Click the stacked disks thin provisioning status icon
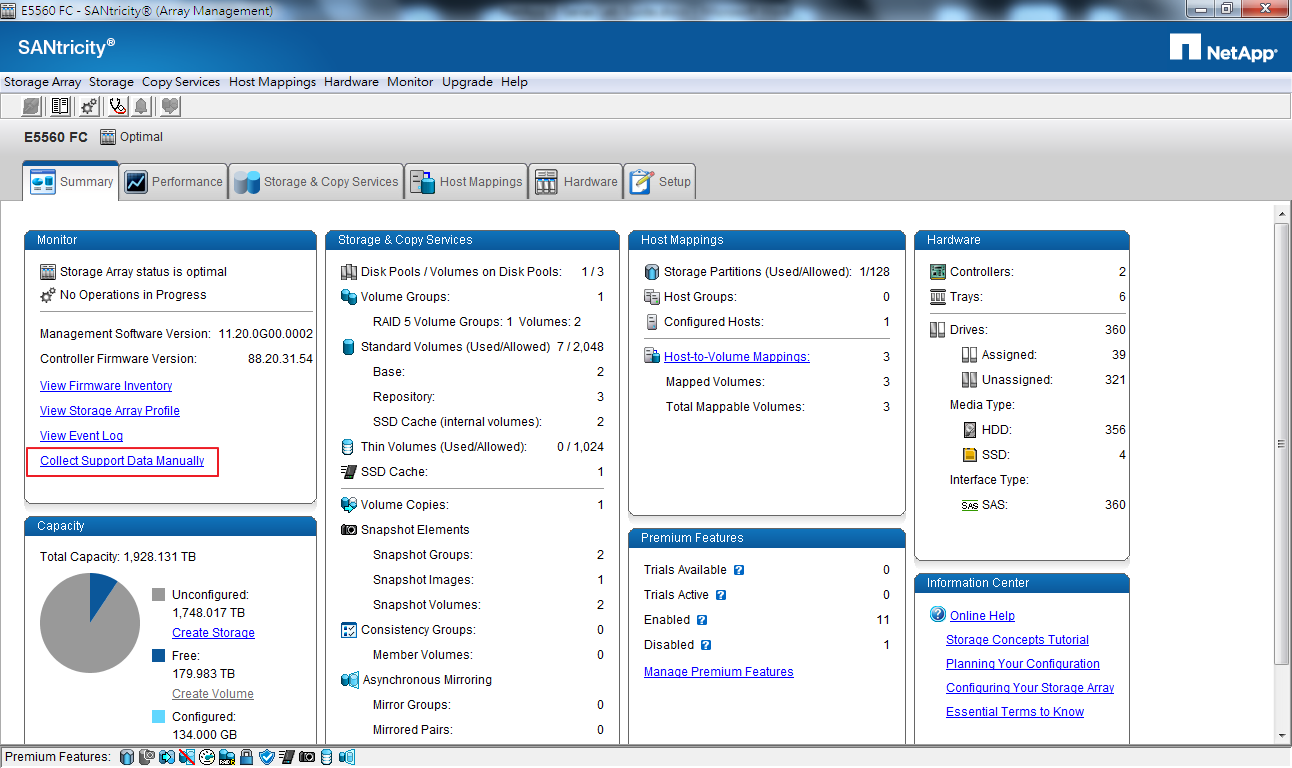 pos(326,757)
